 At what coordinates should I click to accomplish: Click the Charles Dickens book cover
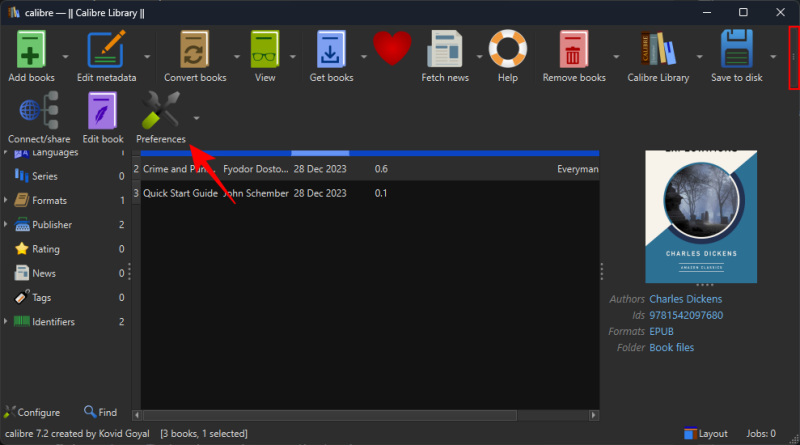click(x=701, y=216)
